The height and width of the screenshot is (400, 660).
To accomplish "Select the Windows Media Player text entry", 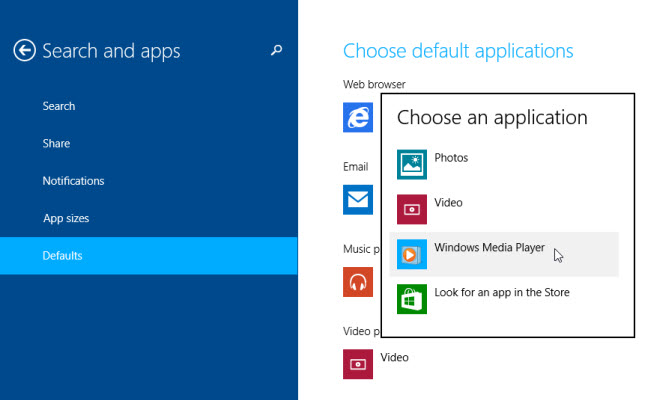I will click(490, 248).
